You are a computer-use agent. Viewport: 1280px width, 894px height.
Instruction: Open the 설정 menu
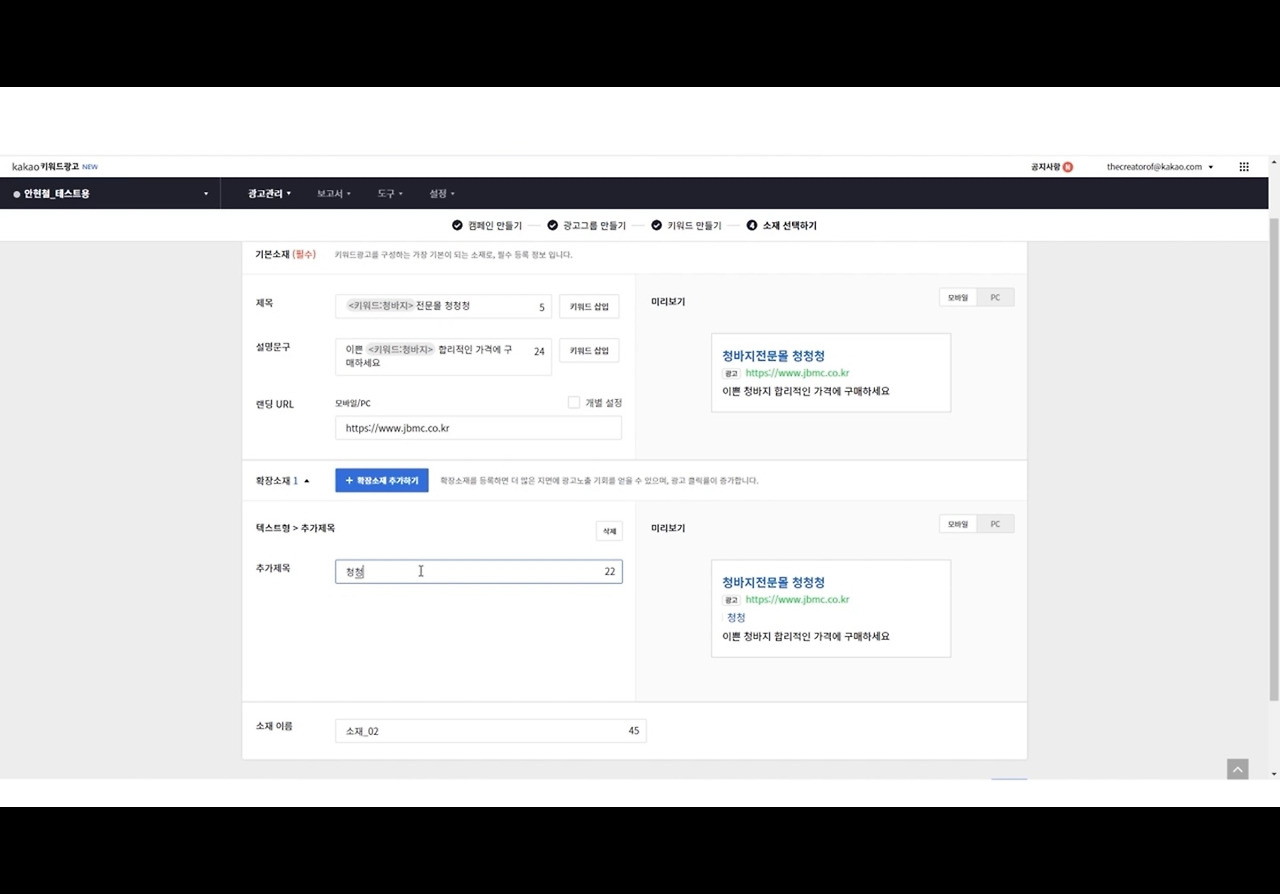tap(442, 194)
